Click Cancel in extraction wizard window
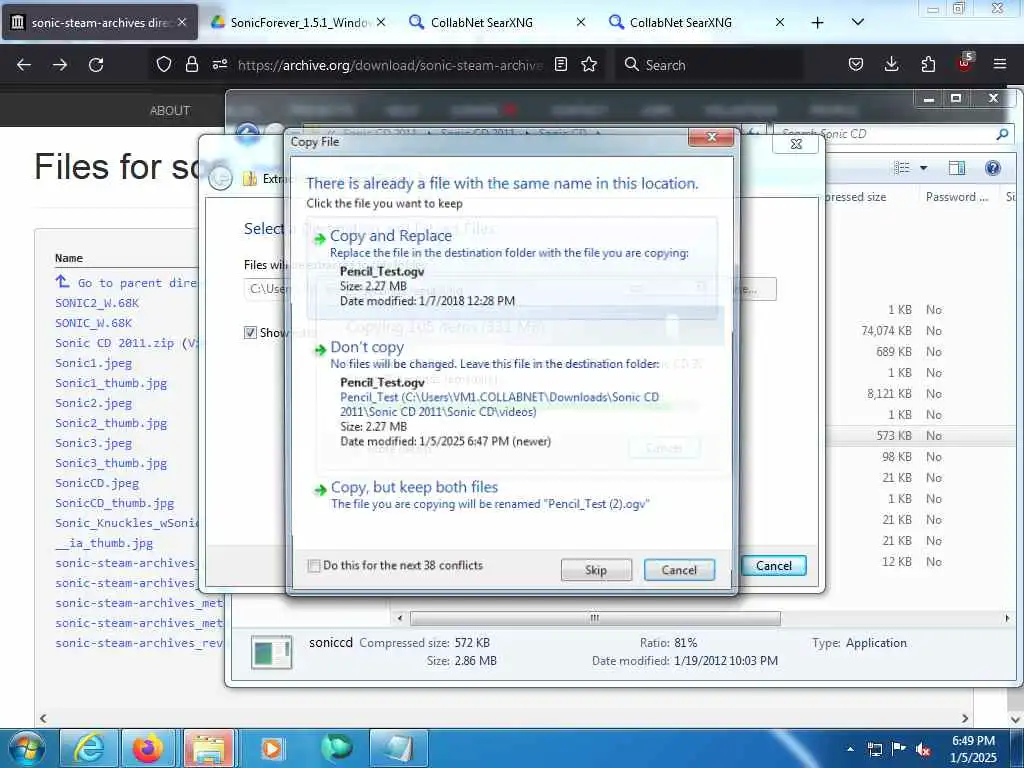The image size is (1024, 768). pyautogui.click(x=774, y=566)
